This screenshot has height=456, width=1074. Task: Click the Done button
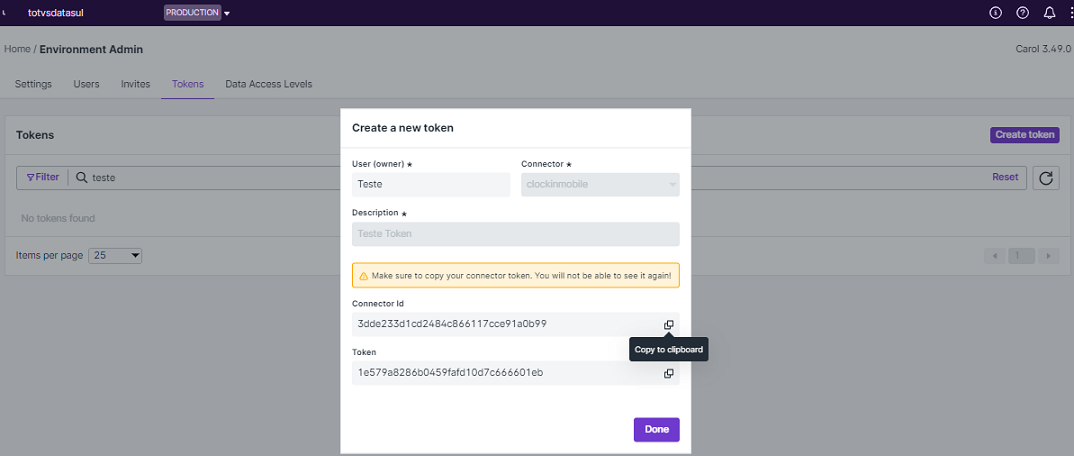[656, 429]
